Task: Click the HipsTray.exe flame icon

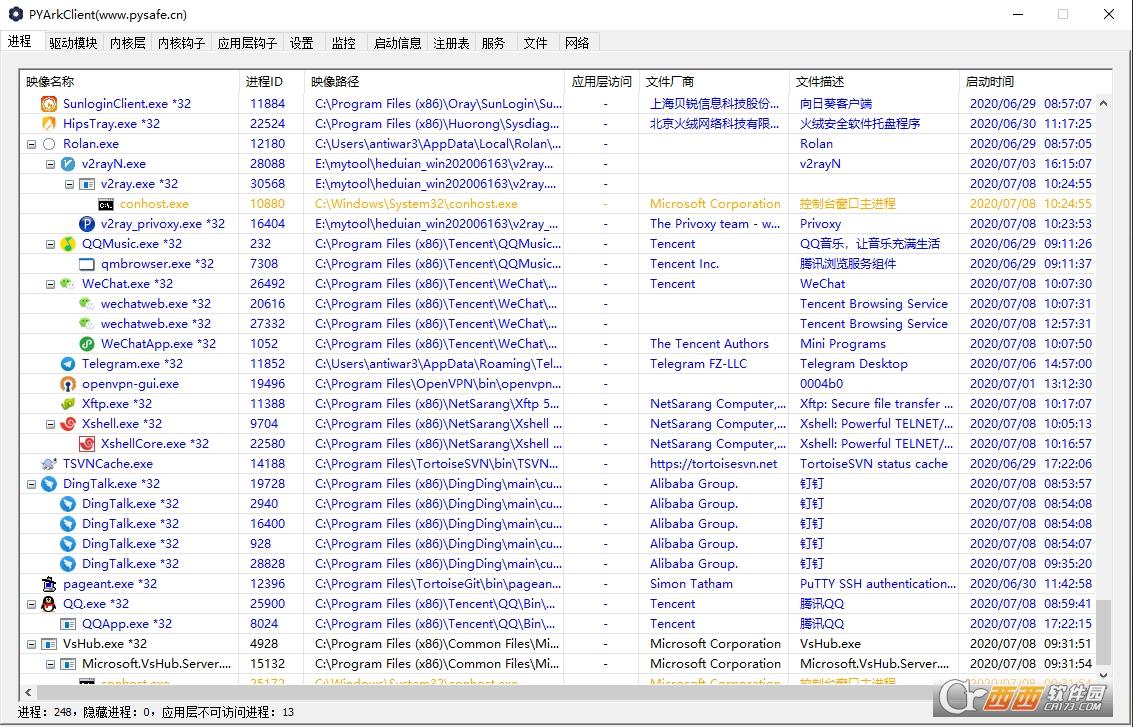Action: pos(48,124)
